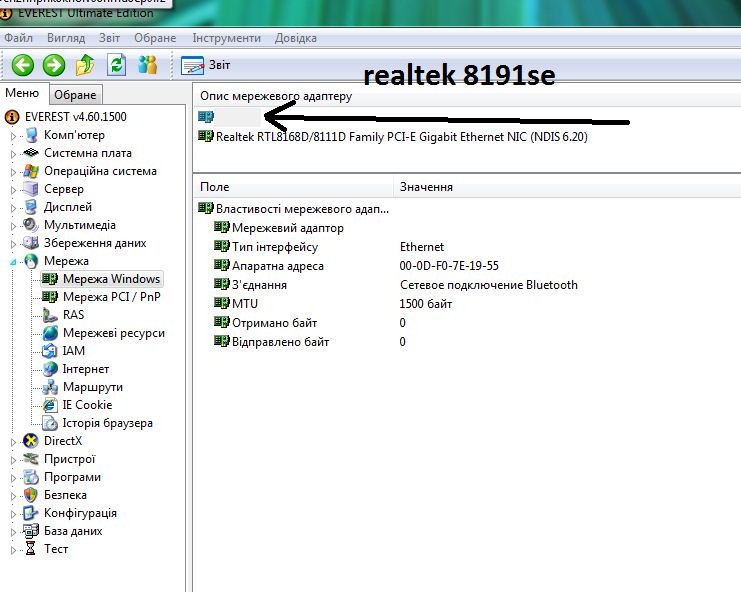Select the Апаратна адреса row
Image resolution: width=741 pixels, height=592 pixels.
point(278,266)
